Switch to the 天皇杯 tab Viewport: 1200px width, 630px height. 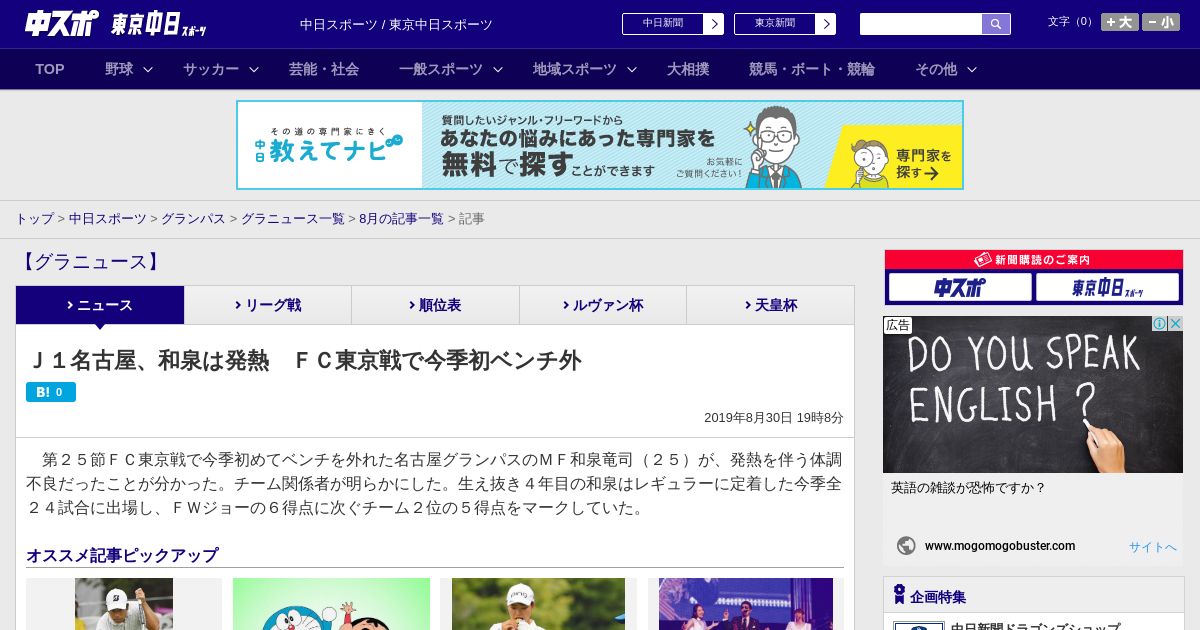click(x=770, y=305)
